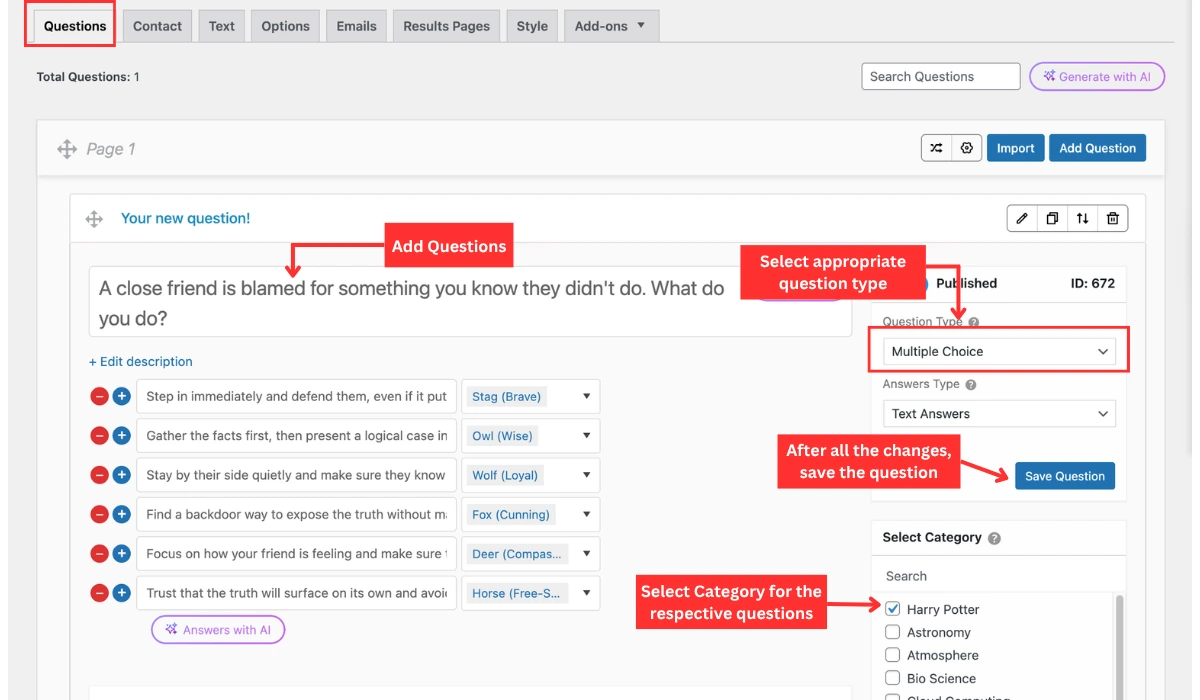Expand the Answers Type dropdown
Image resolution: width=1200 pixels, height=700 pixels.
click(x=999, y=414)
